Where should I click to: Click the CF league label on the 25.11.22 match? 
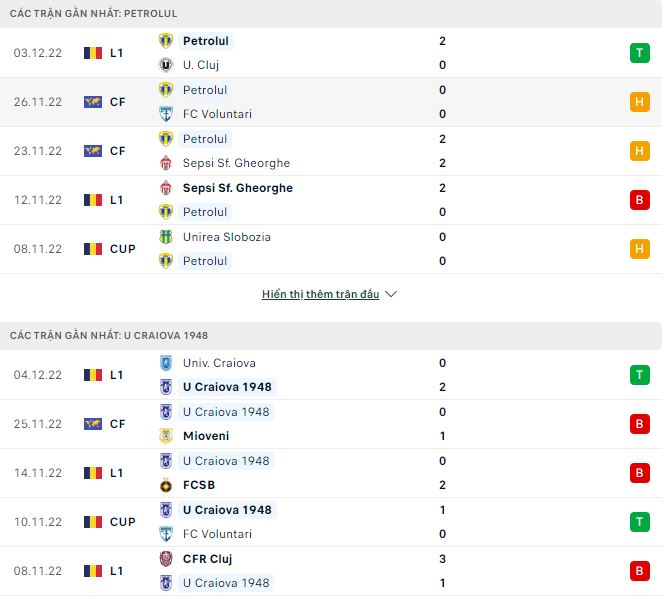point(117,424)
